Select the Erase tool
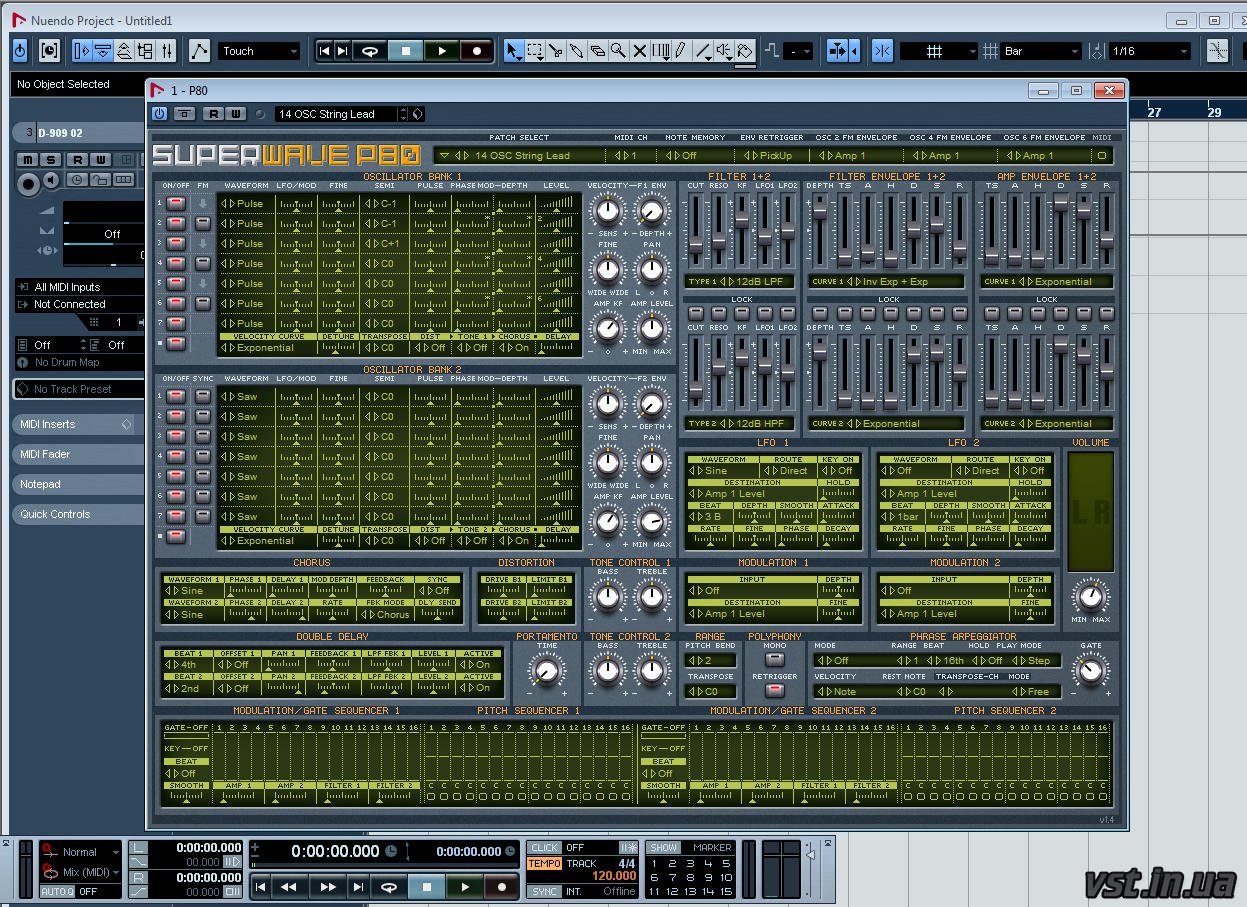 point(597,51)
